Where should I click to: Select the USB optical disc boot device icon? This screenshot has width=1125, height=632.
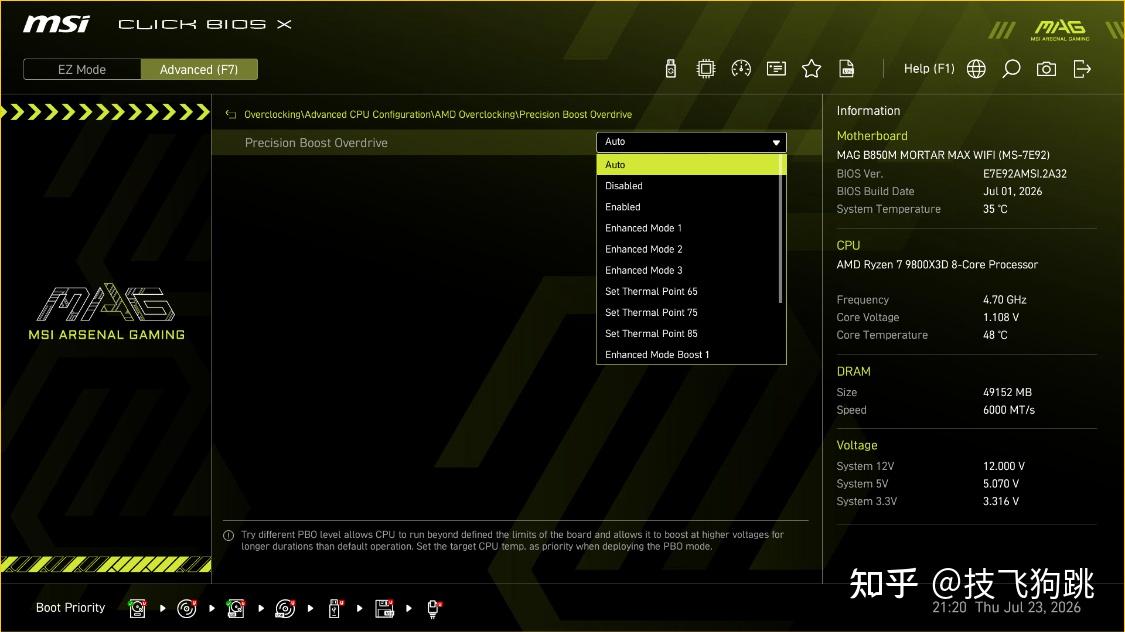coord(285,608)
